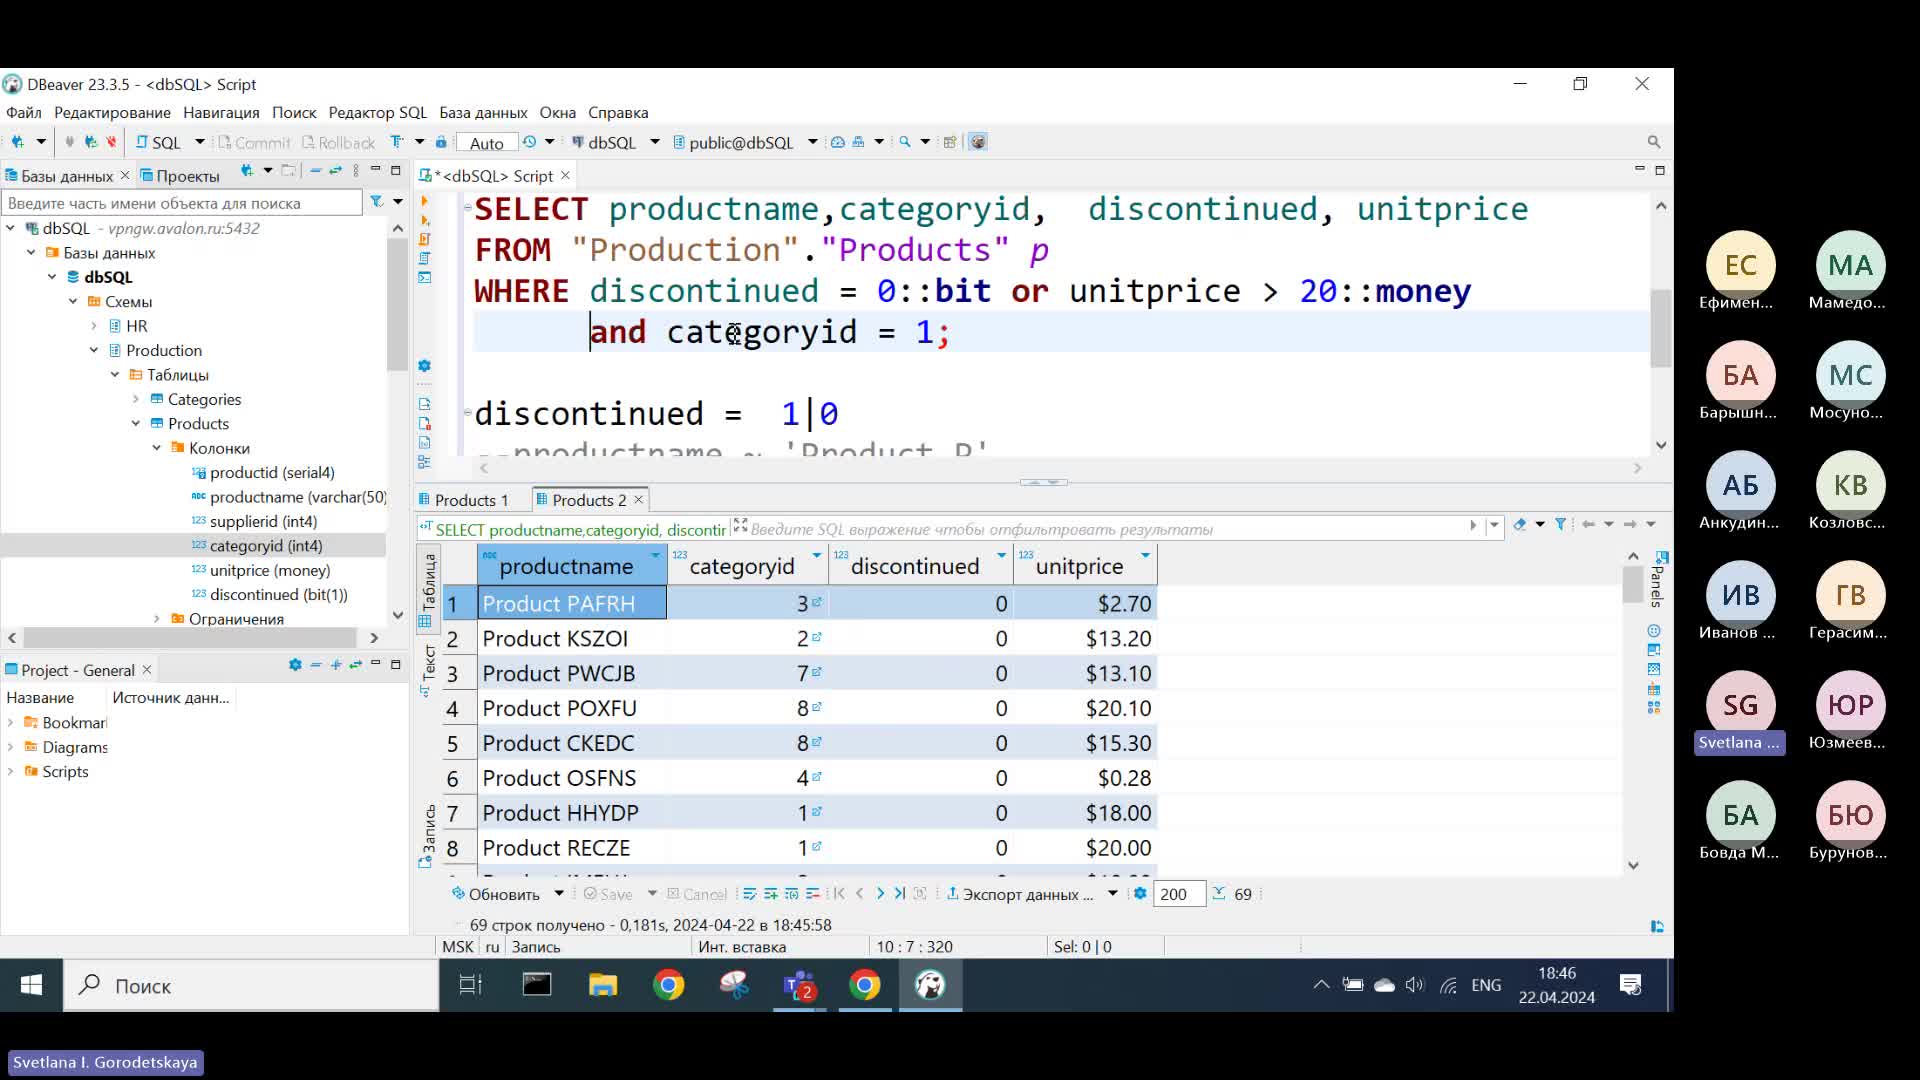Click the filter funnel icon in the results toolbar
This screenshot has height=1080, width=1920.
1560,524
